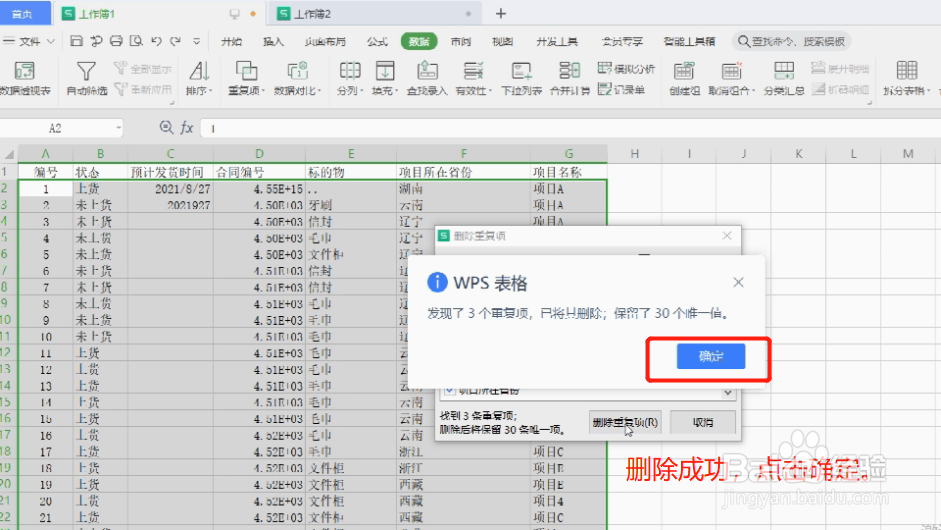The height and width of the screenshot is (530, 941).
Task: Open 模拟分析 tool
Action: (x=626, y=68)
